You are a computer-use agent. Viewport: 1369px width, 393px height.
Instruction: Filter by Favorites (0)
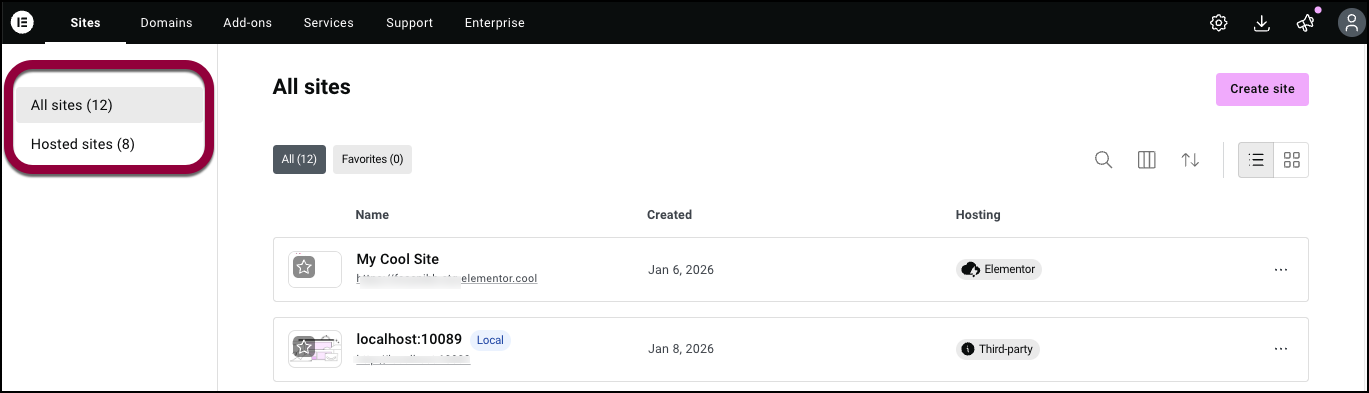372,159
